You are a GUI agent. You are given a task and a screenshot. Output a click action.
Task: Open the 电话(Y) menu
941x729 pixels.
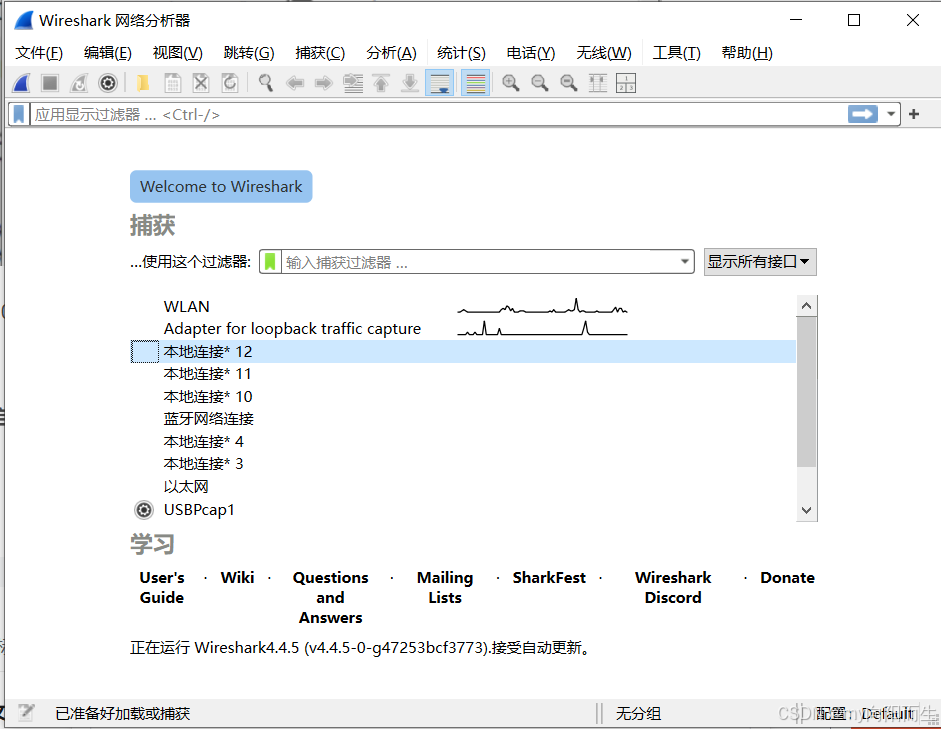(531, 53)
